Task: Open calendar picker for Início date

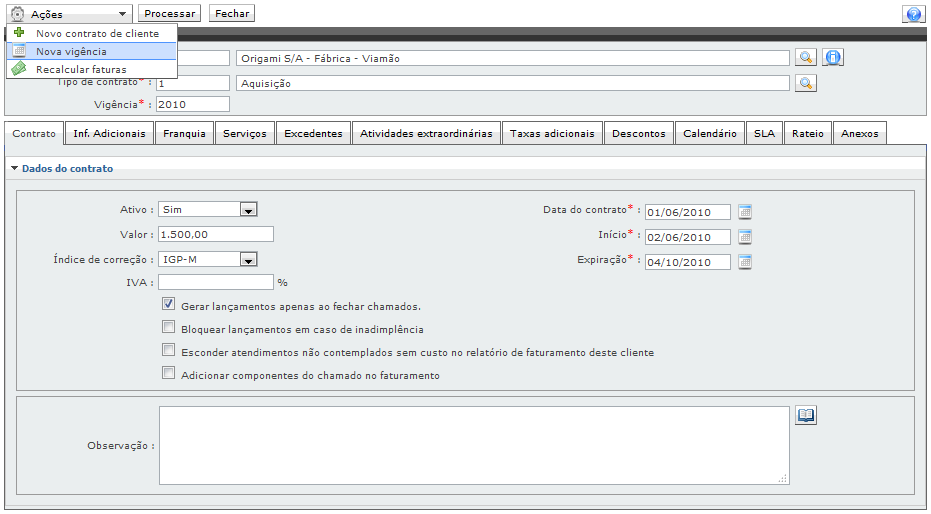Action: coord(745,236)
